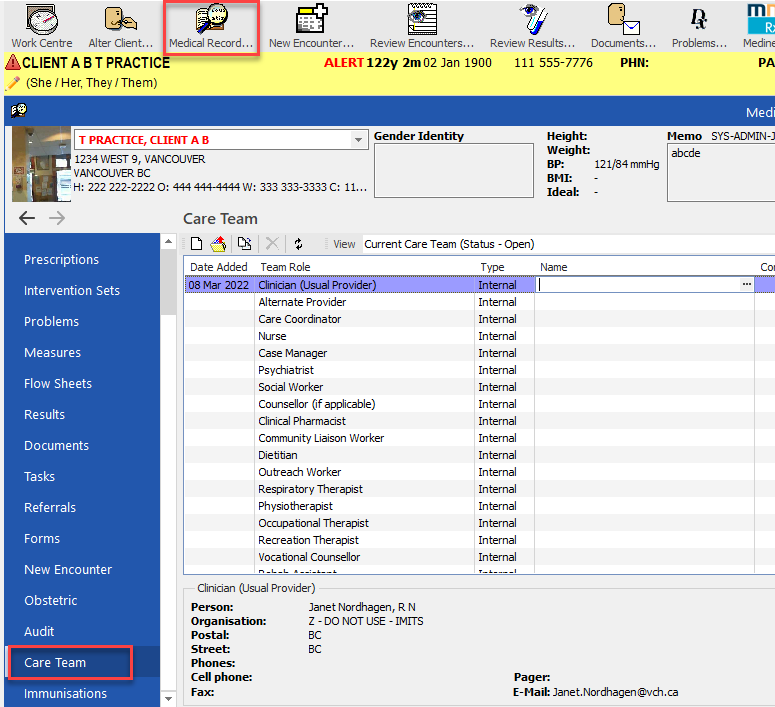775x707 pixels.
Task: Open Alter Client icon
Action: coord(121,26)
